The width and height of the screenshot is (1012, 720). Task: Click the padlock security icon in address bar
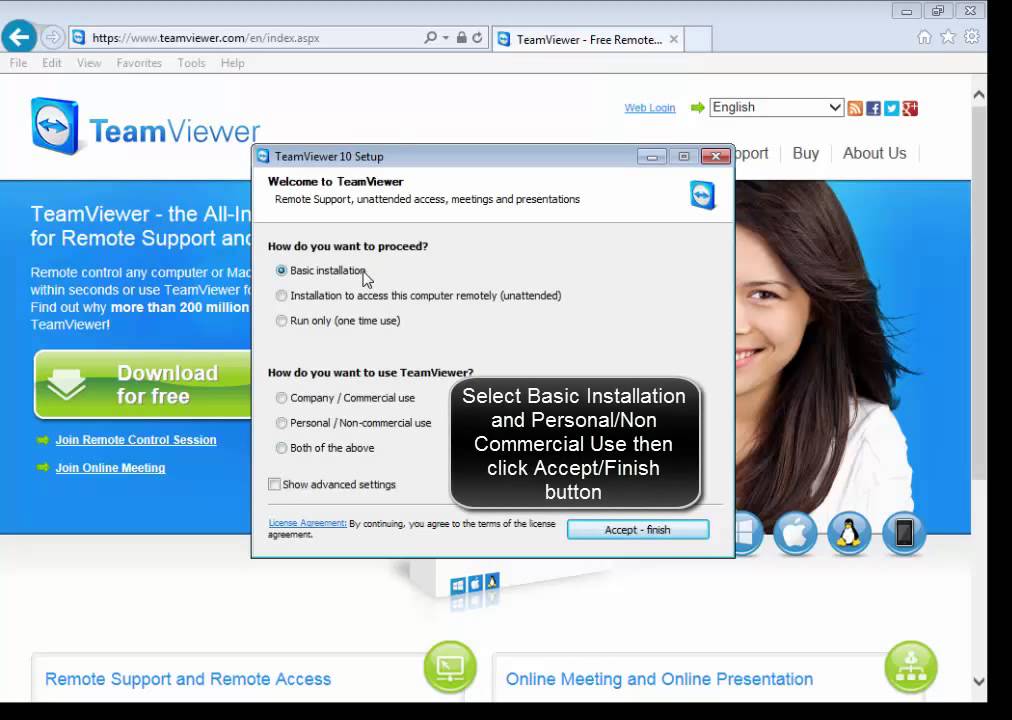[x=461, y=37]
